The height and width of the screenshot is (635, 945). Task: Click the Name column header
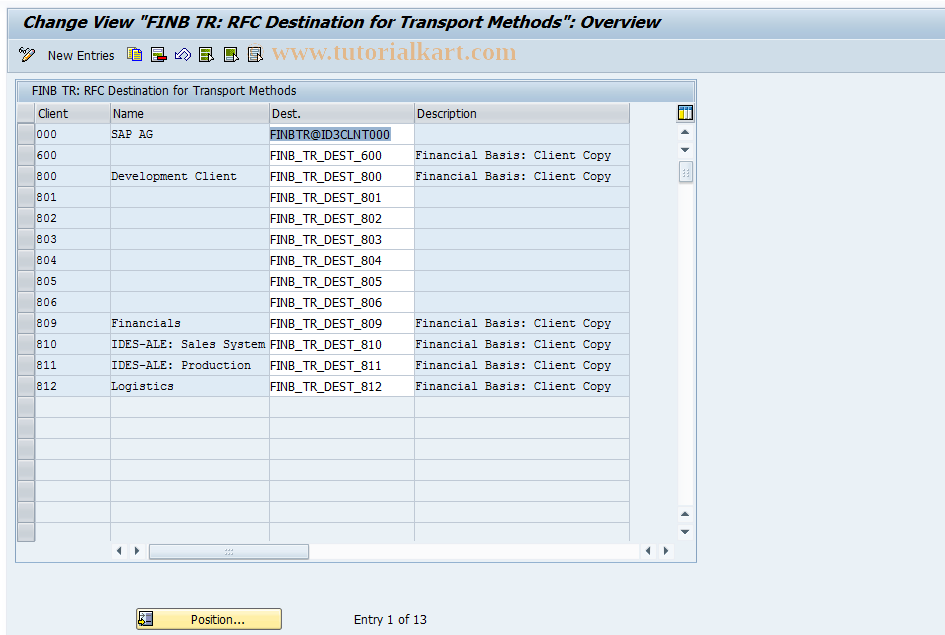(190, 113)
